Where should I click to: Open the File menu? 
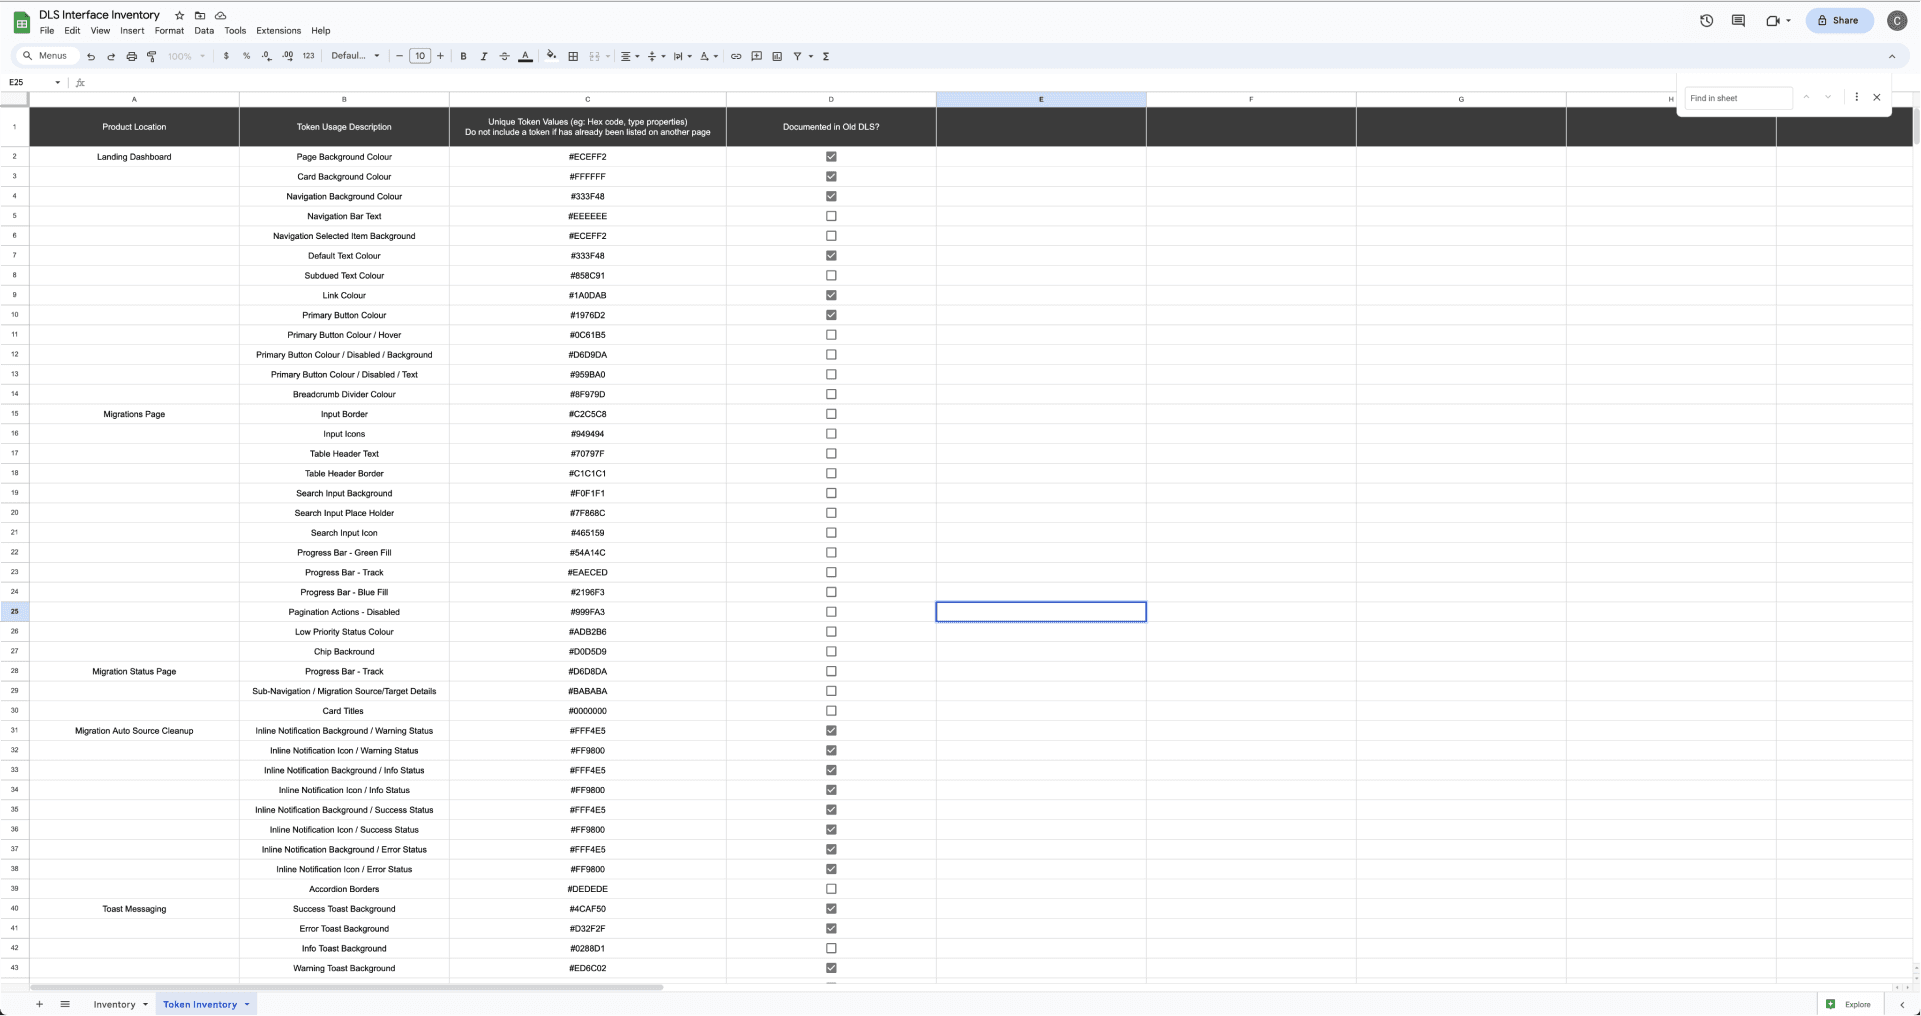(x=47, y=31)
